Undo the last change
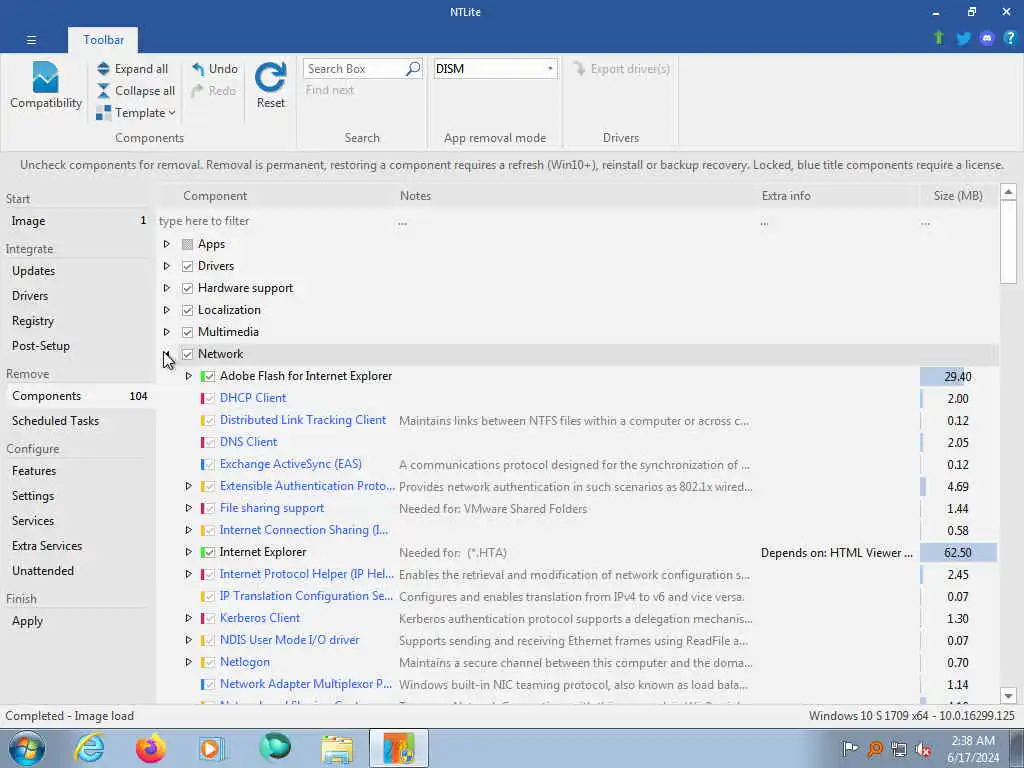The image size is (1024, 768). pos(215,69)
